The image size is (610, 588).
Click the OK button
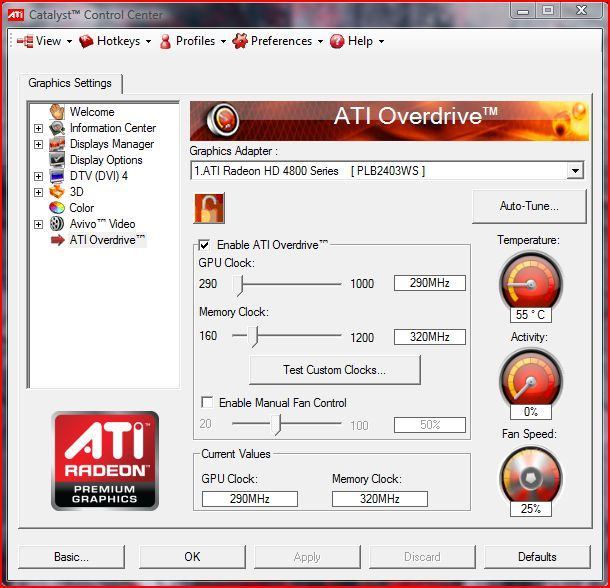[x=192, y=557]
